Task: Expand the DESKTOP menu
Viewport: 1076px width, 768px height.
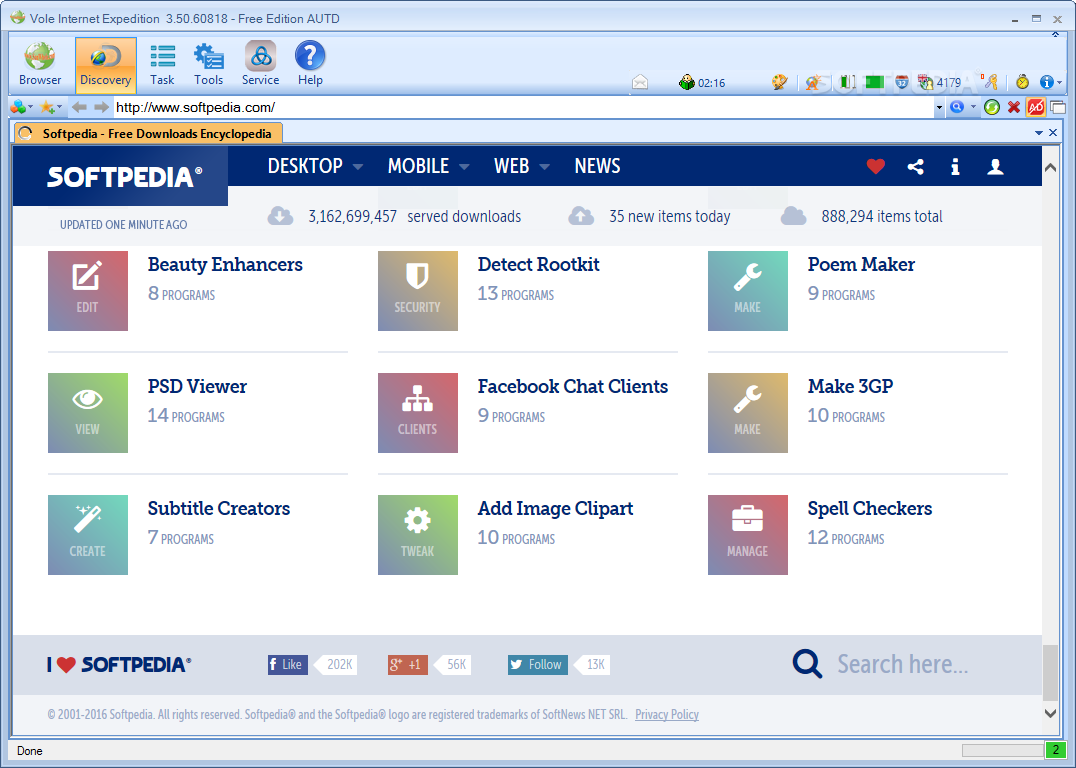Action: (x=315, y=166)
